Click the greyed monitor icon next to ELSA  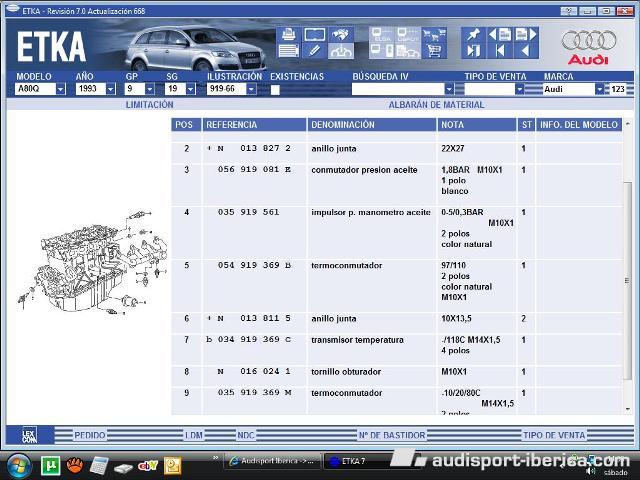408,34
